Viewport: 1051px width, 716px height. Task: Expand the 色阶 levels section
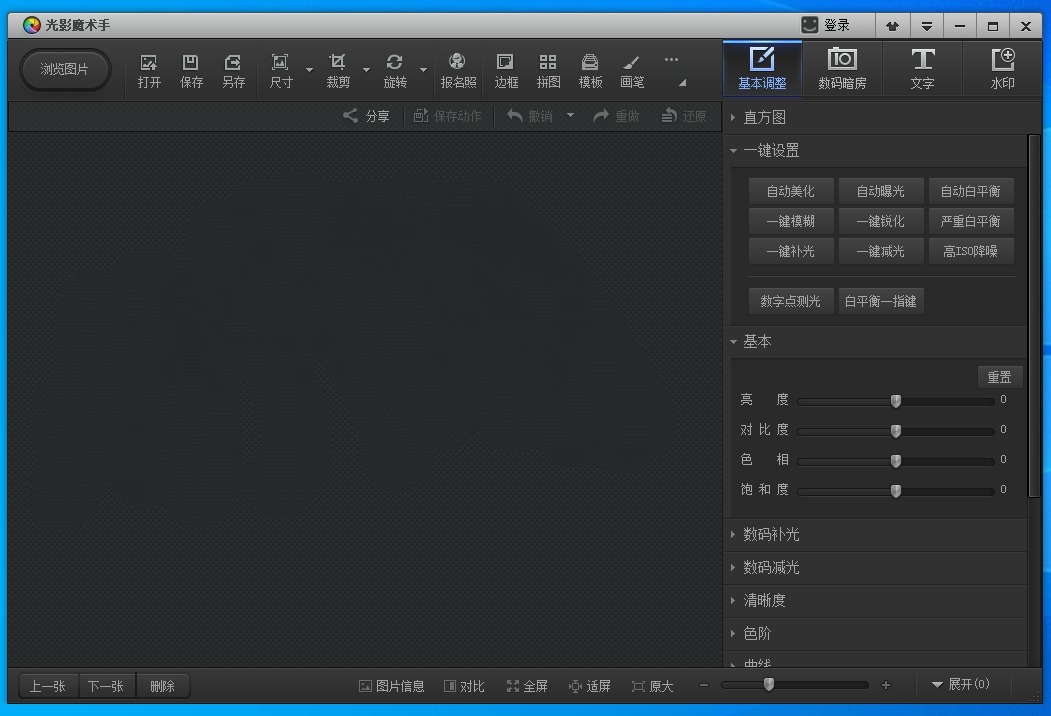click(x=757, y=633)
